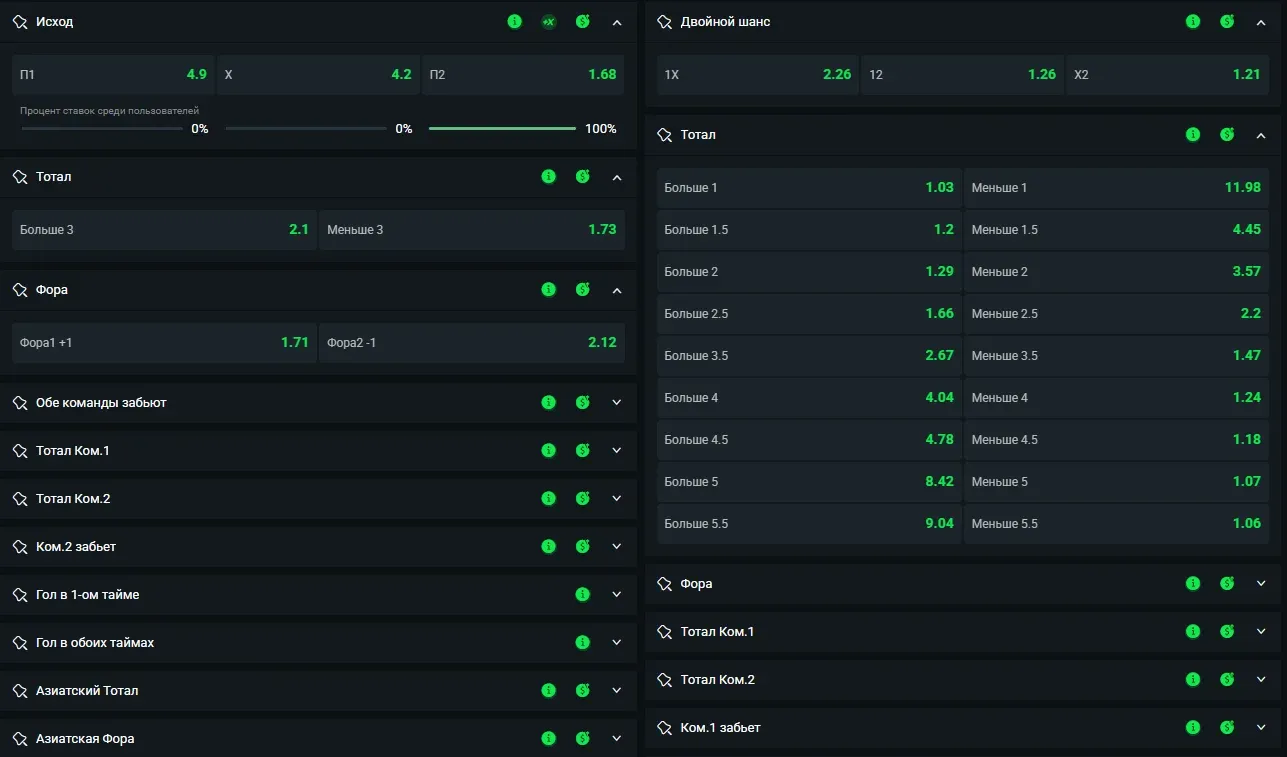
Task: Click the dollar icon for Двойной шанс
Action: click(x=1227, y=22)
